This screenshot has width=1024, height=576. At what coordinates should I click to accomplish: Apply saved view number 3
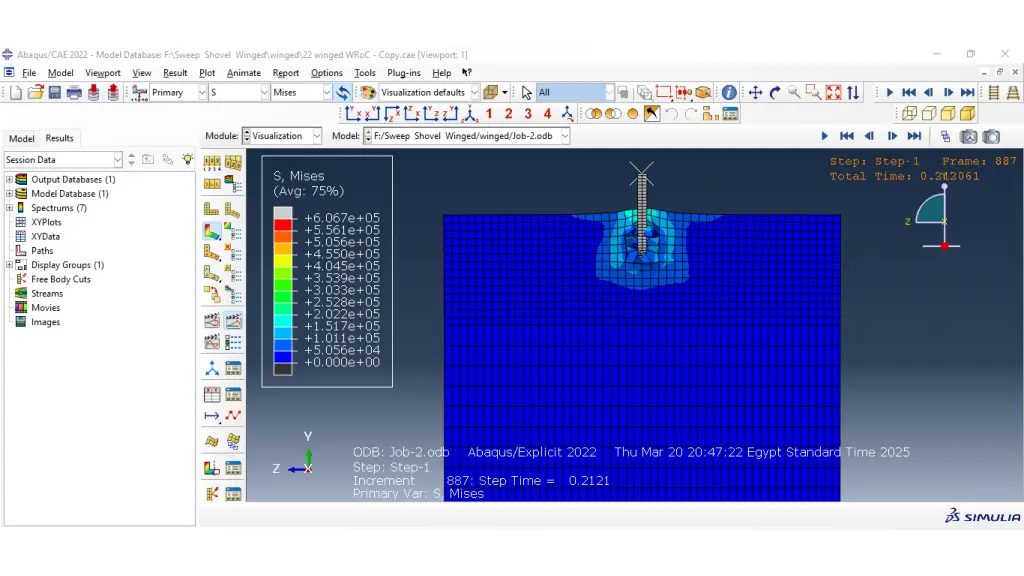[x=528, y=114]
